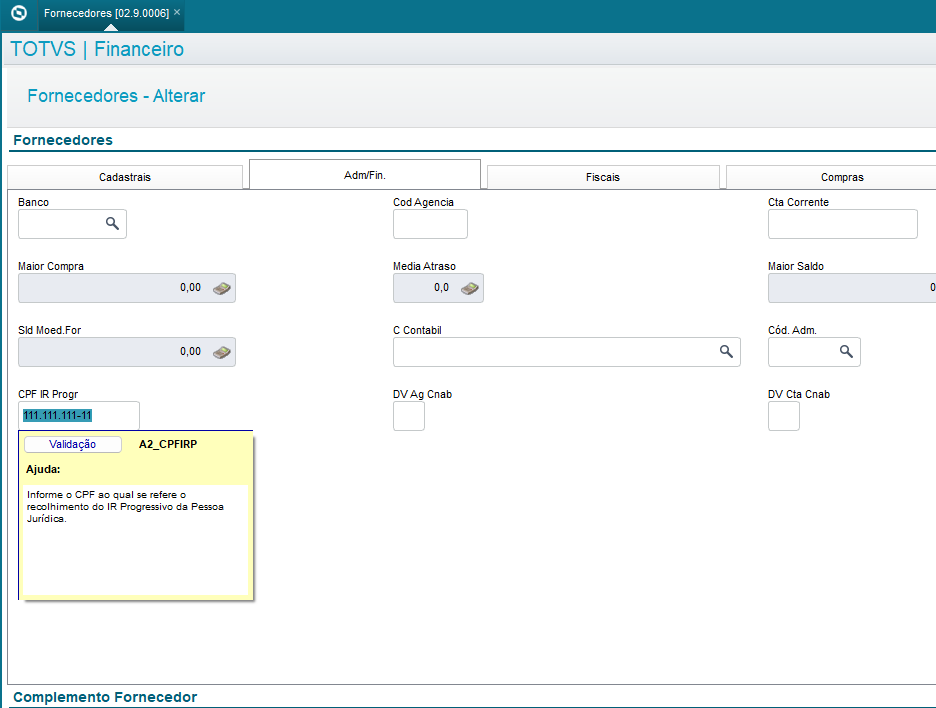Switch to the Fiscais tab
Image resolution: width=936 pixels, height=708 pixels.
[603, 177]
